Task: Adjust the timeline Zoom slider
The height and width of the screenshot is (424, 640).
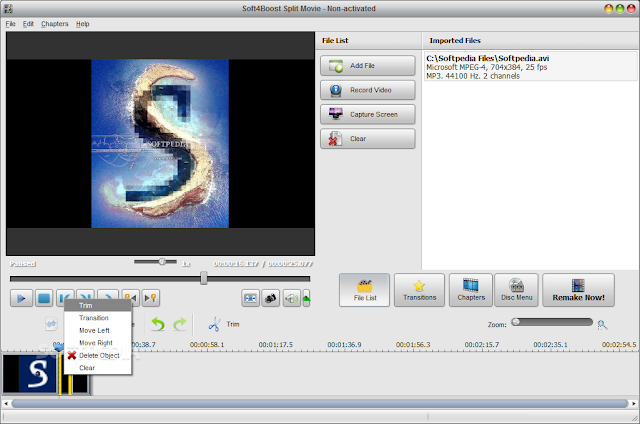Action: [552, 322]
